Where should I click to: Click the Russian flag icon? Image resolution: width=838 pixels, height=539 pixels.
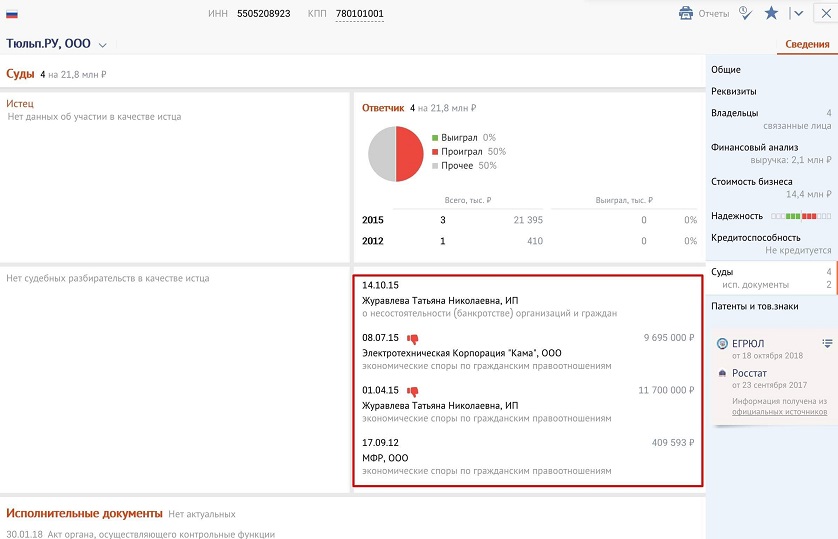[12, 14]
